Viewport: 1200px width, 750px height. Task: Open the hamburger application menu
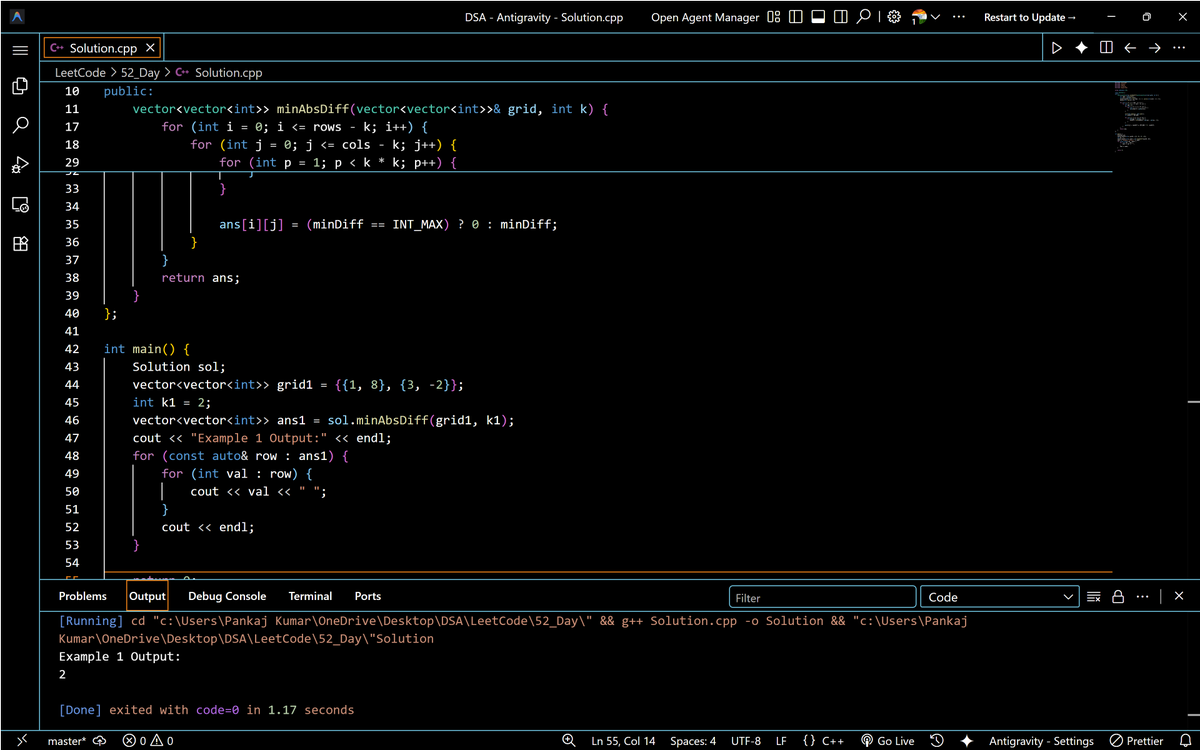coord(20,49)
